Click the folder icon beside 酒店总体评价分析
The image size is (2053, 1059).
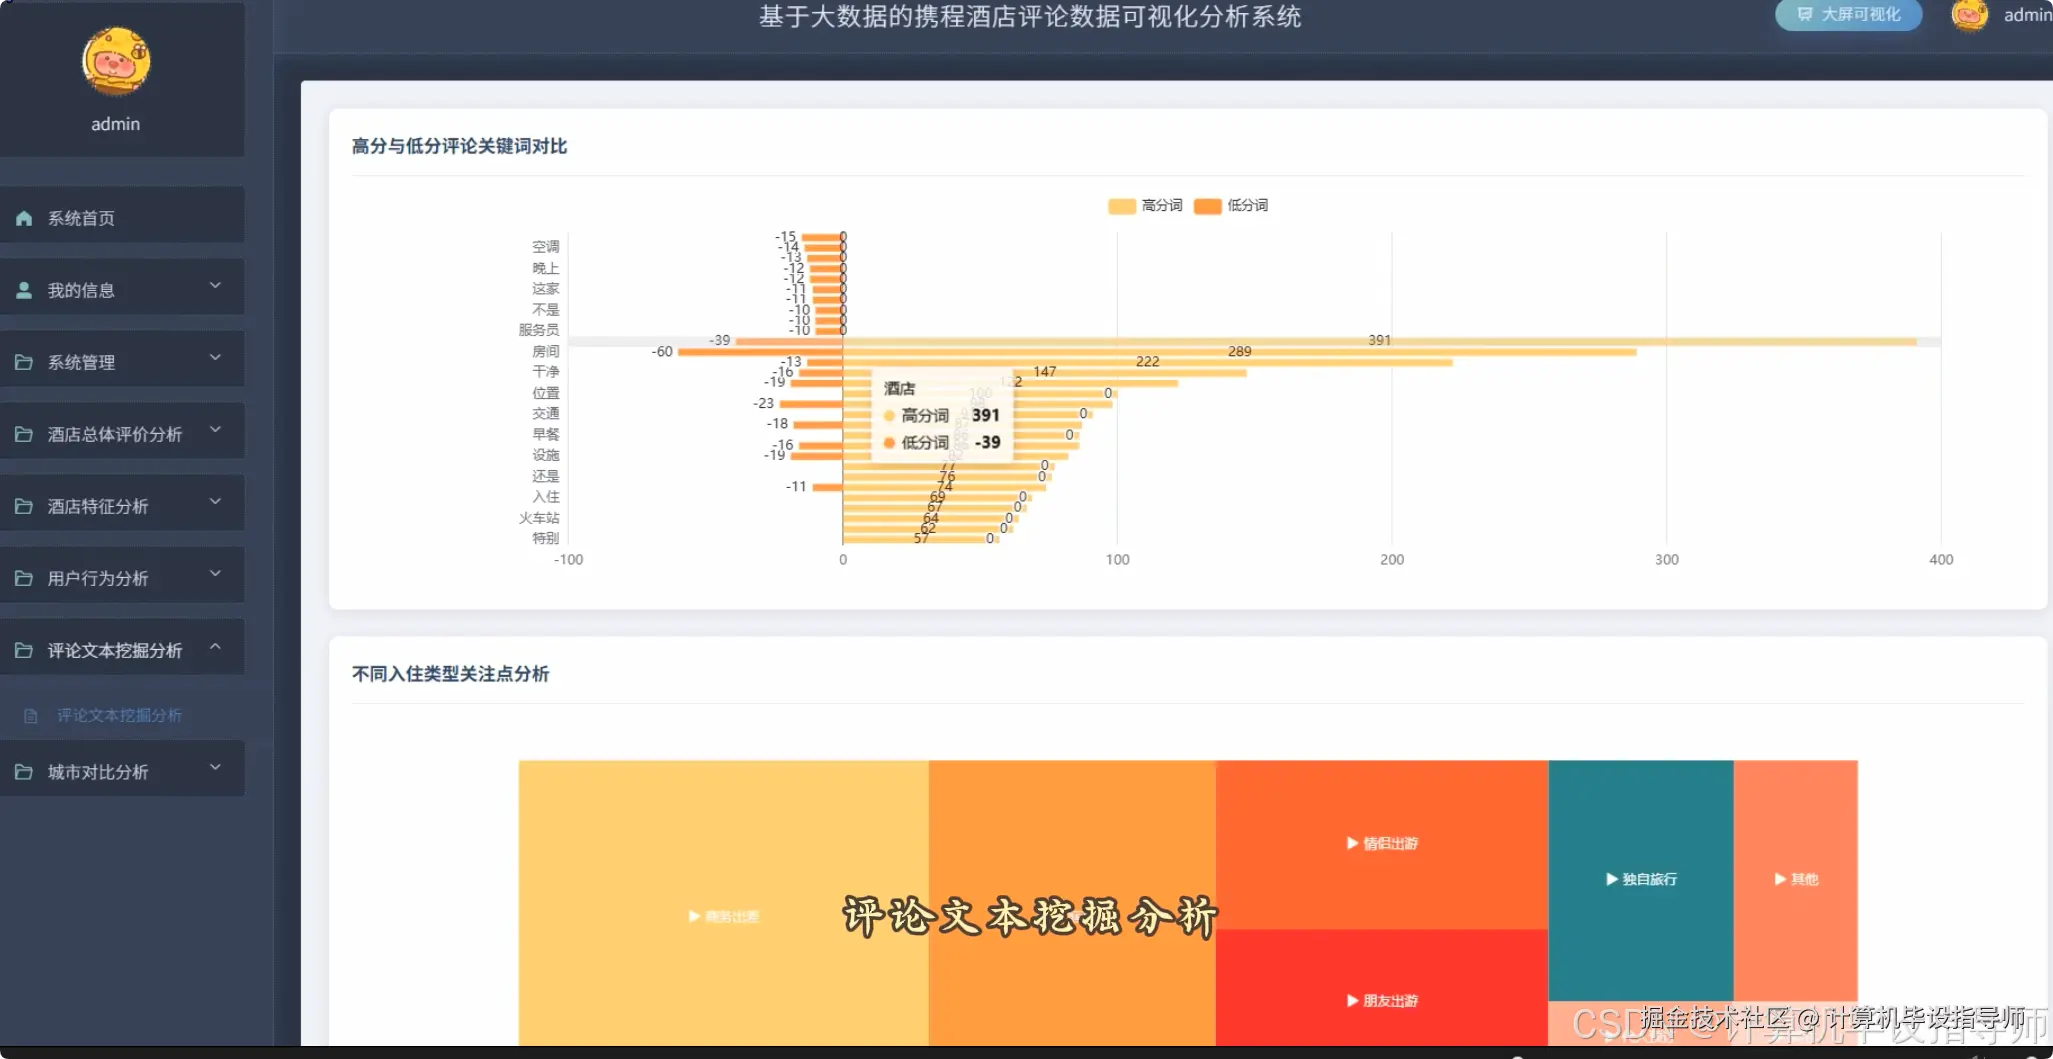tap(24, 434)
